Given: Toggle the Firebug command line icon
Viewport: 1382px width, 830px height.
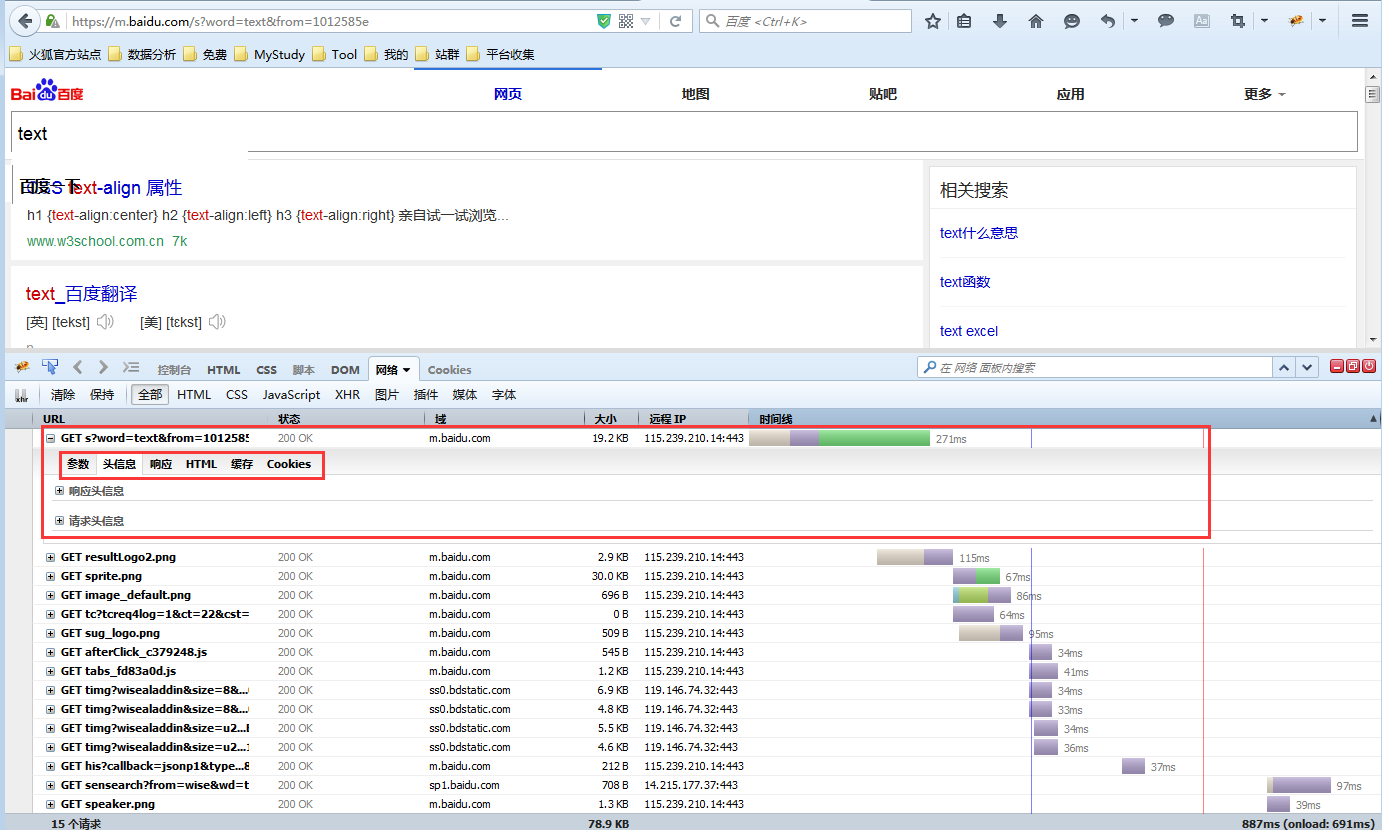Looking at the screenshot, I should [131, 367].
